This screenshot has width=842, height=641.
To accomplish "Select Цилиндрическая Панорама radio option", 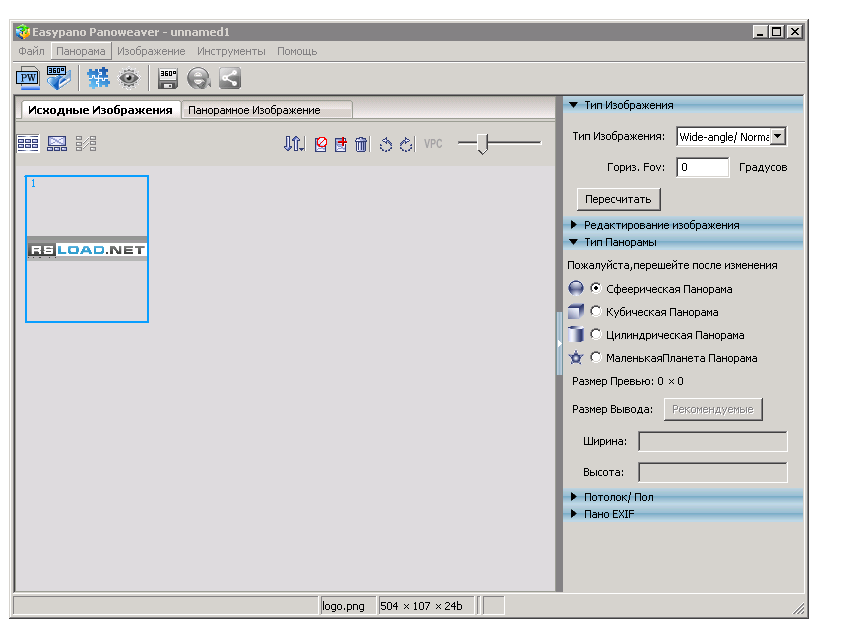I will 596,335.
